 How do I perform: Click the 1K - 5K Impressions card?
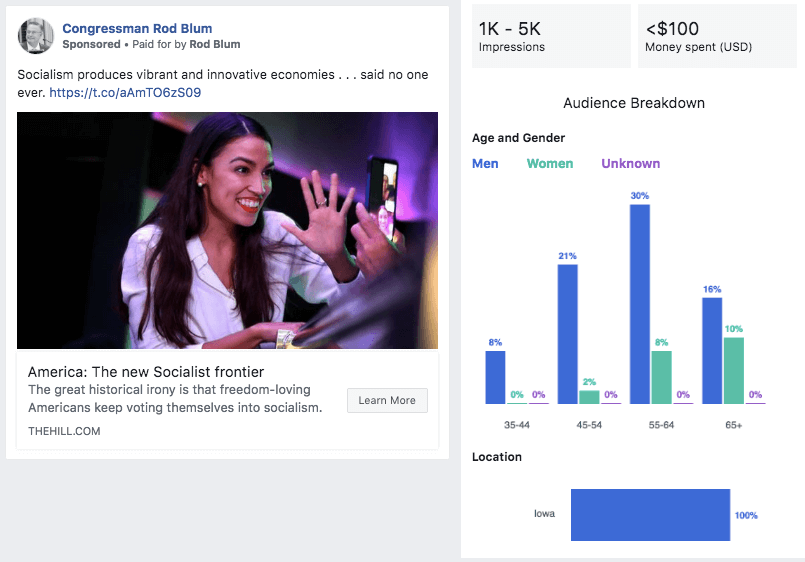(x=551, y=36)
